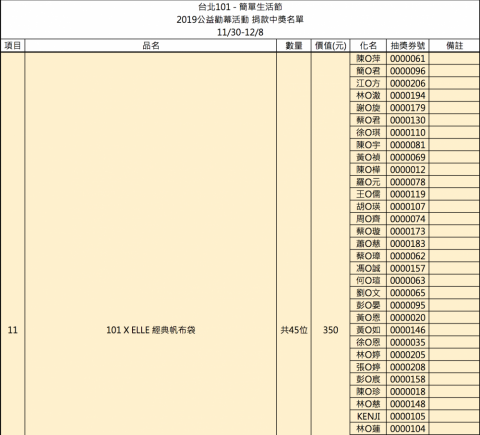Select ticket number 0000081

408,145
